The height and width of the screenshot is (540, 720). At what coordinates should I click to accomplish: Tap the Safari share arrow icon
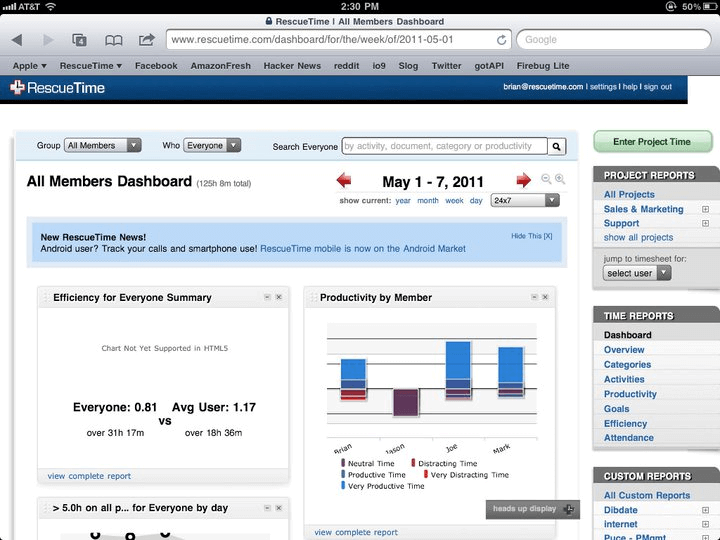click(x=147, y=40)
